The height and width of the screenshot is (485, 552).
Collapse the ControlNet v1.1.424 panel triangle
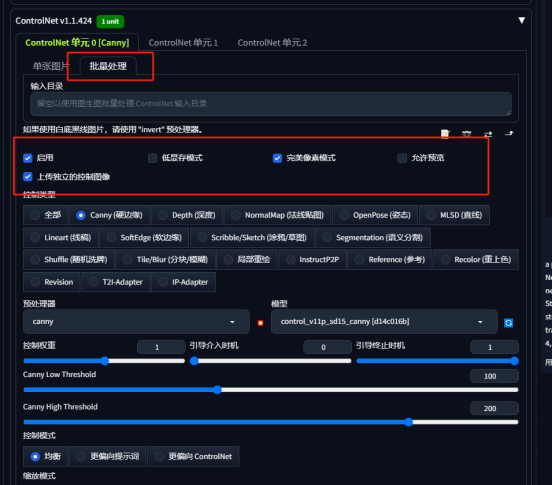click(522, 20)
